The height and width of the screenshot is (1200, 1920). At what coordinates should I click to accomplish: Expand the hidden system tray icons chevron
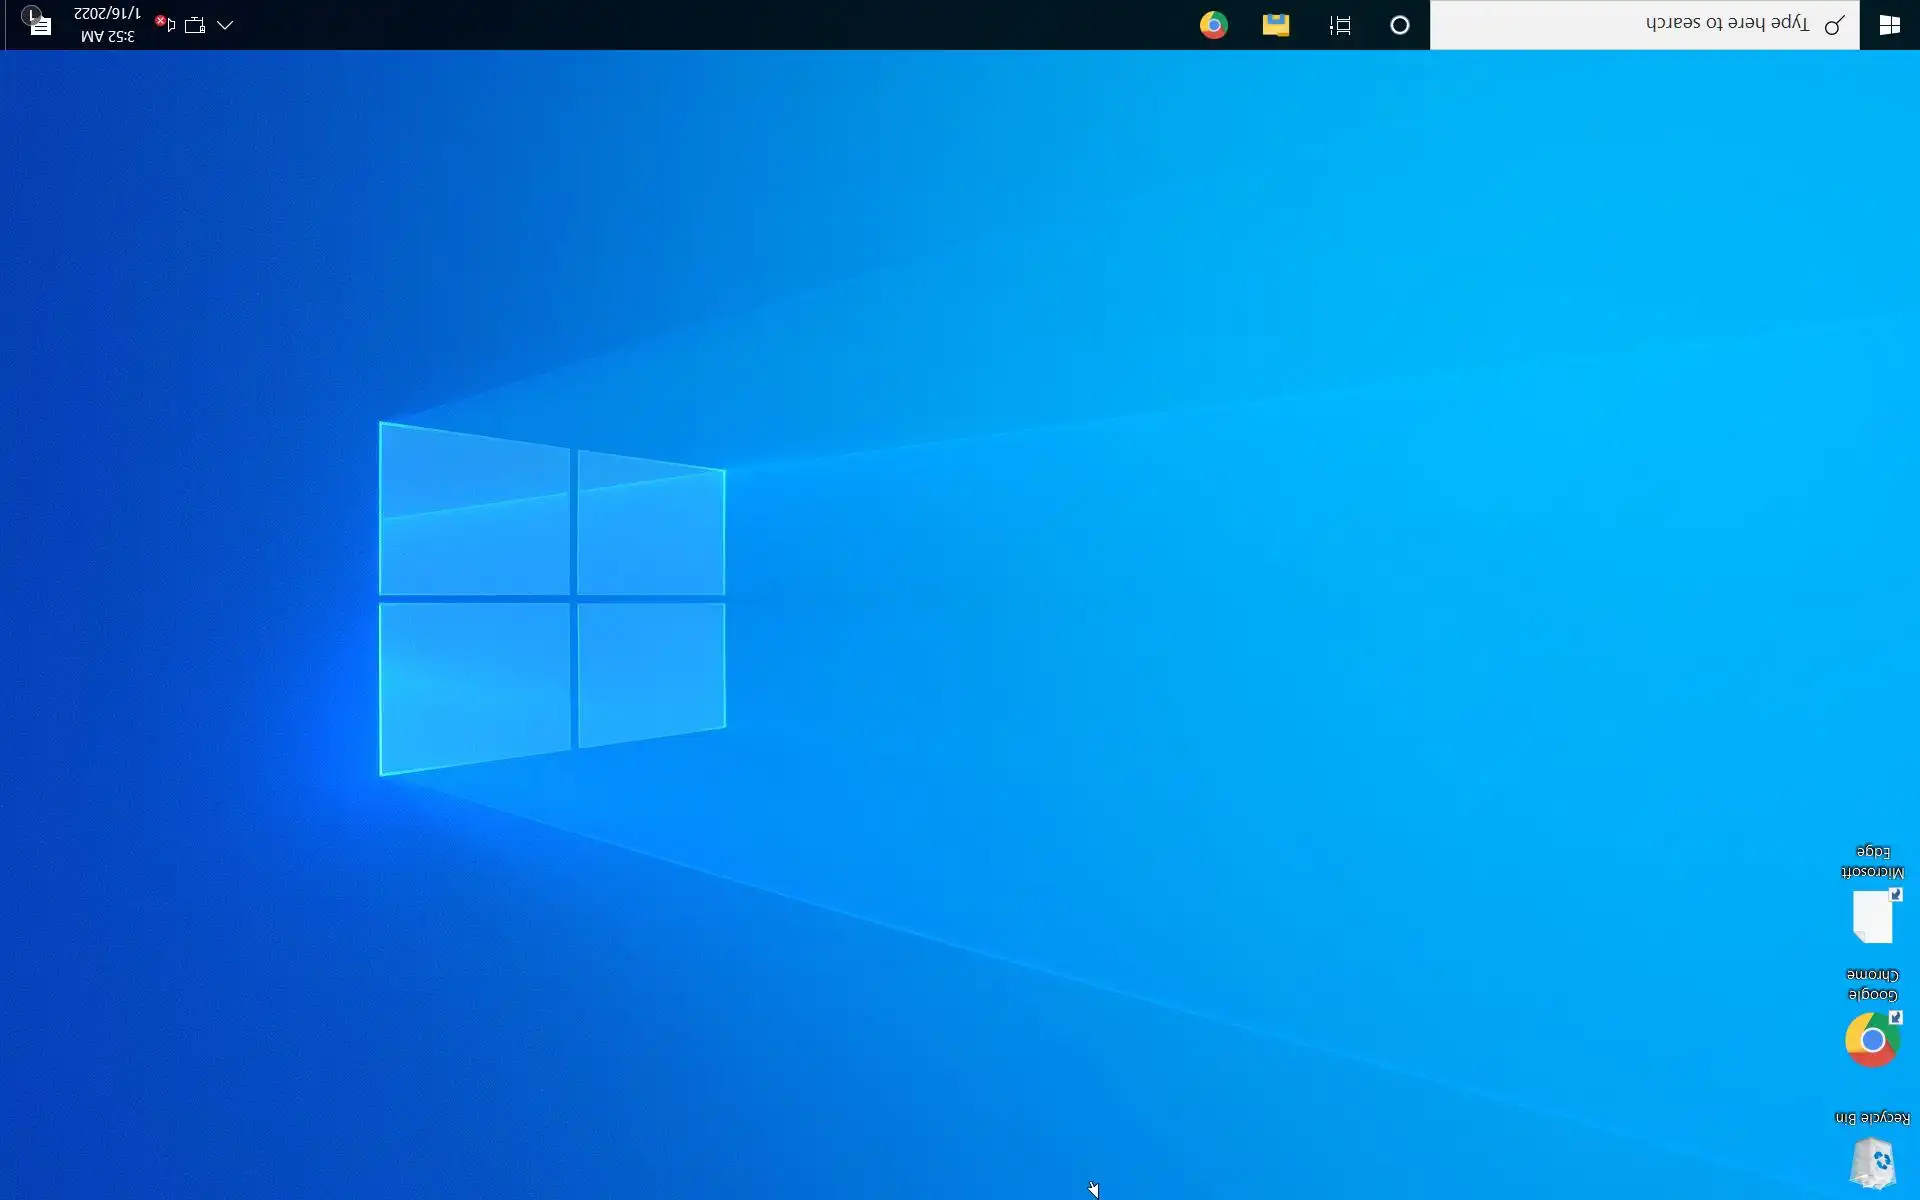pyautogui.click(x=225, y=25)
